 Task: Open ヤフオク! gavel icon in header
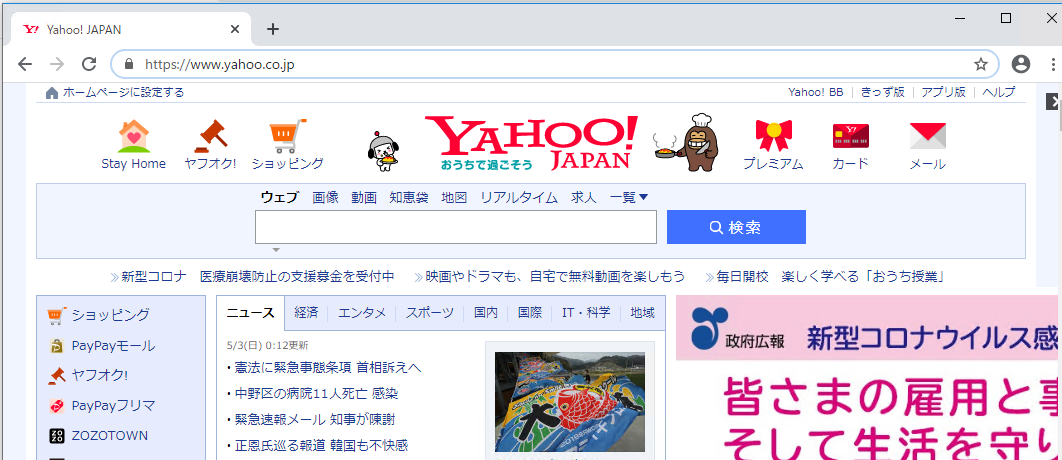point(210,137)
